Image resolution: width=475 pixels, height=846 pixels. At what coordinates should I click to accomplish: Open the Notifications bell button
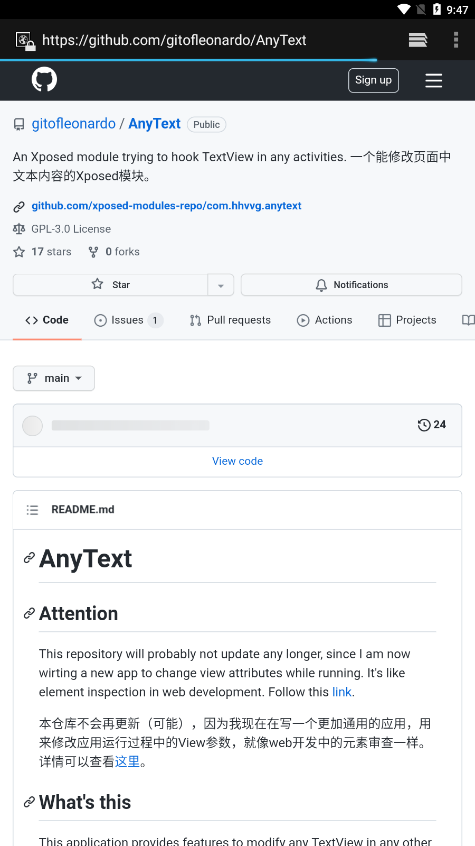351,284
